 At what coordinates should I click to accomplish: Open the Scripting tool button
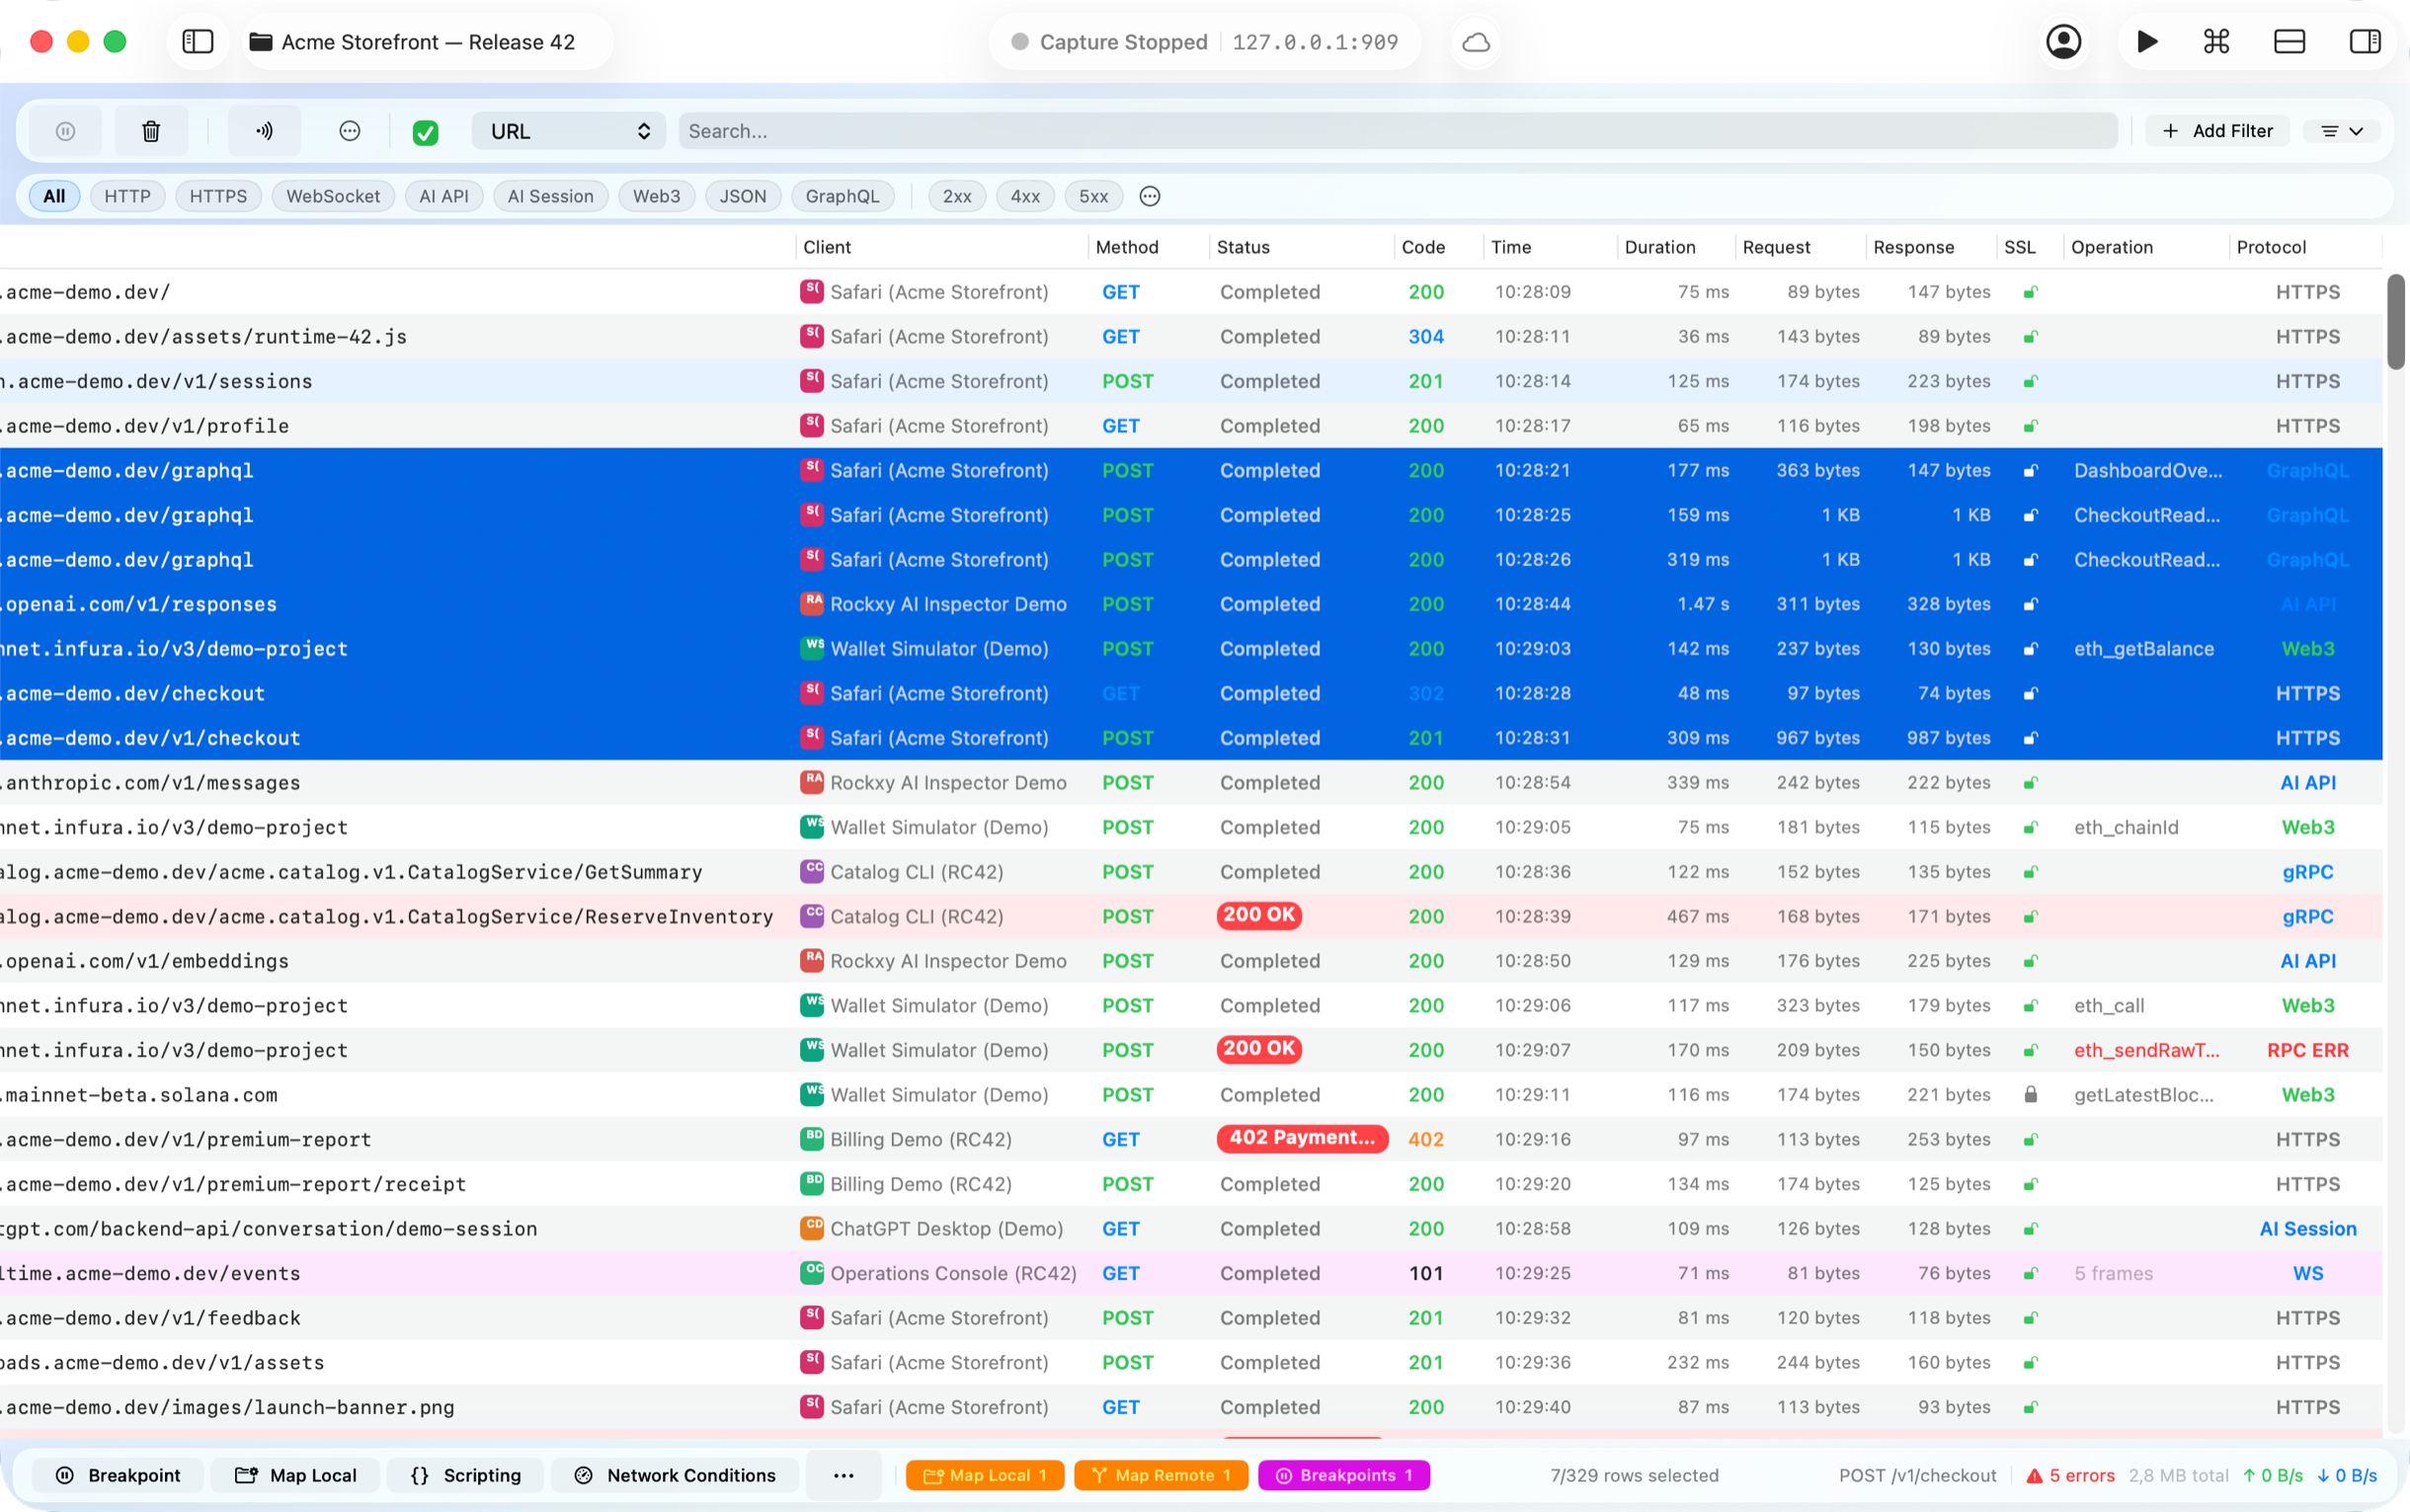[465, 1475]
